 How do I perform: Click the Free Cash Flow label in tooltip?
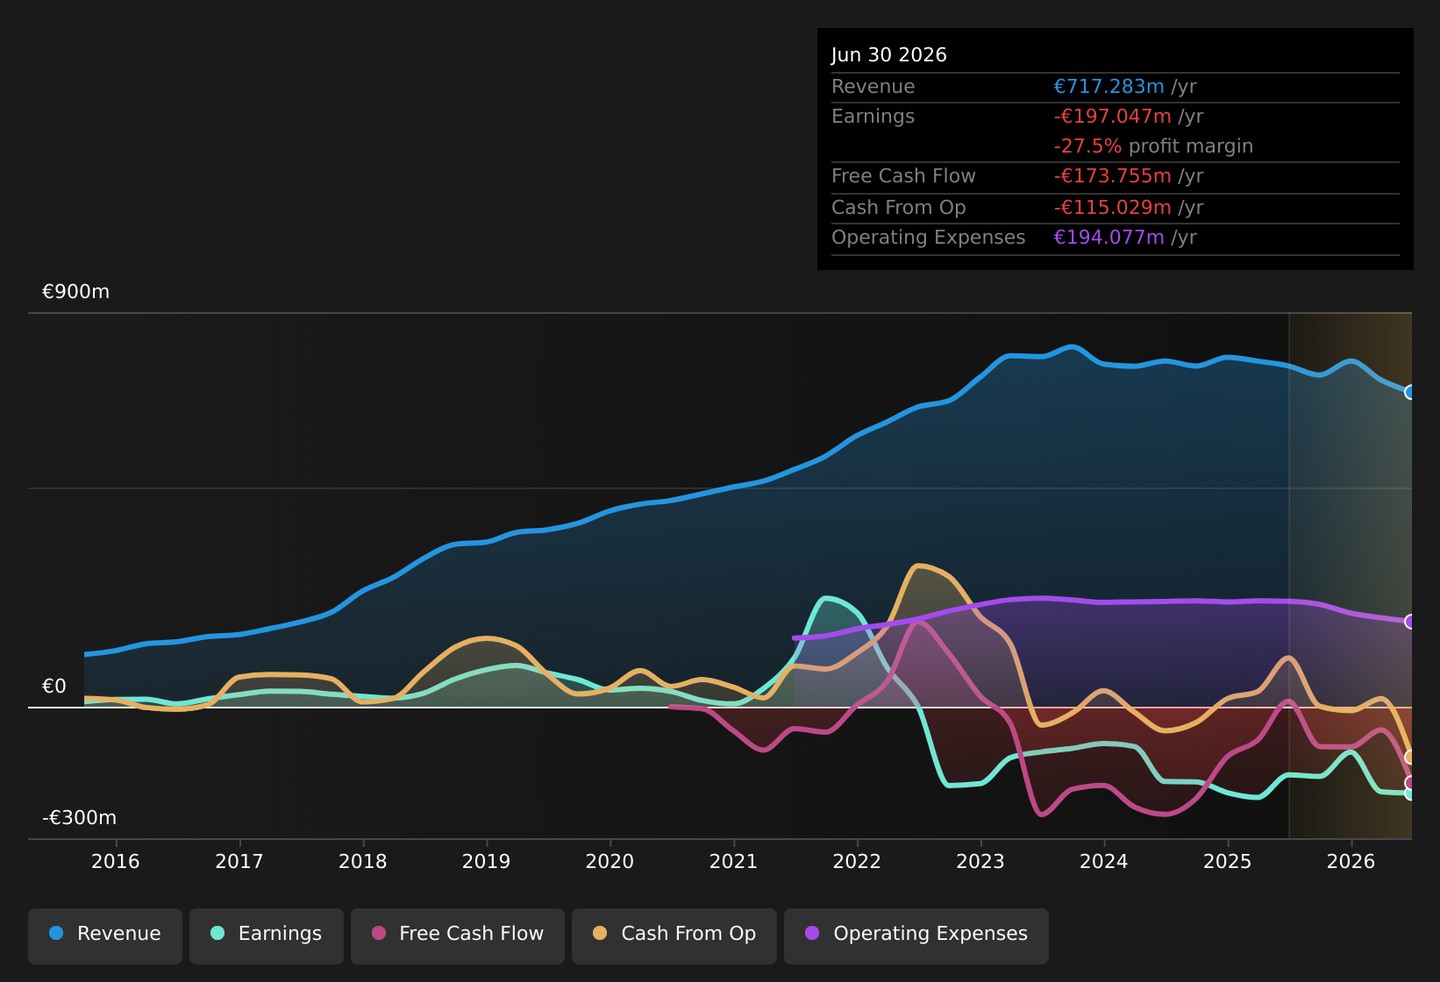[x=904, y=177]
